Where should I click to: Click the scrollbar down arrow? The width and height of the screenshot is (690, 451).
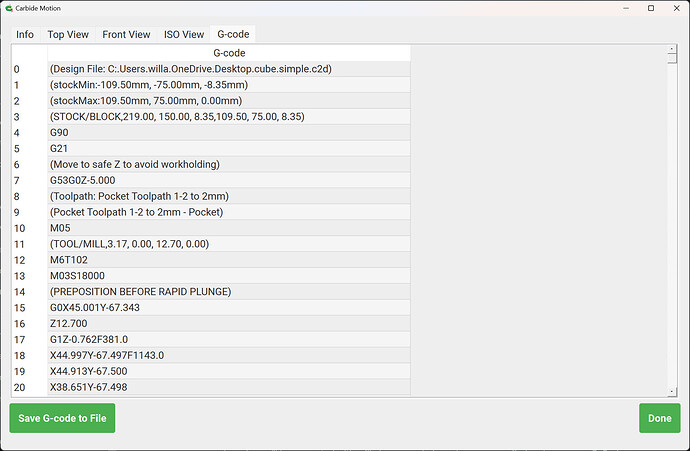673,389
